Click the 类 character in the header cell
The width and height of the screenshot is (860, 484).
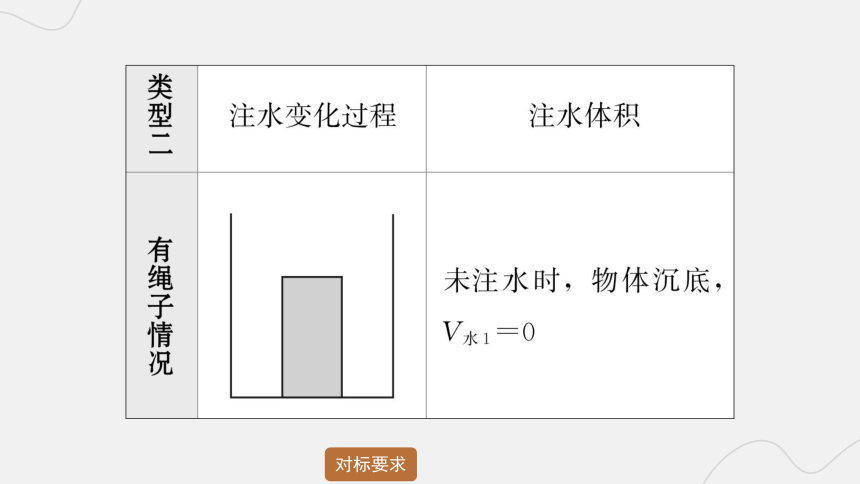point(161,87)
